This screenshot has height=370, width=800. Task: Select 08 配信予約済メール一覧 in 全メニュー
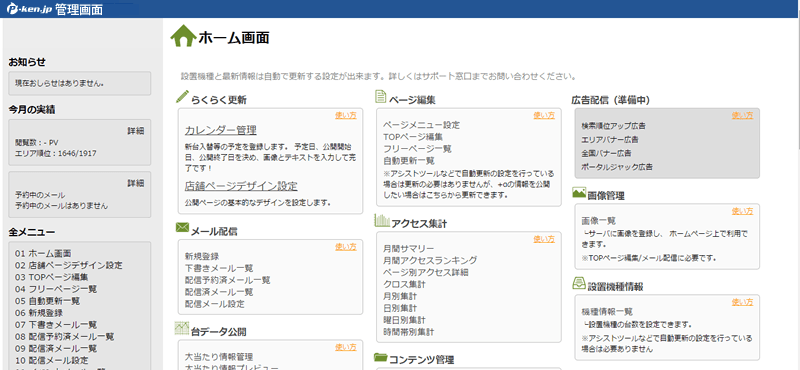(64, 337)
